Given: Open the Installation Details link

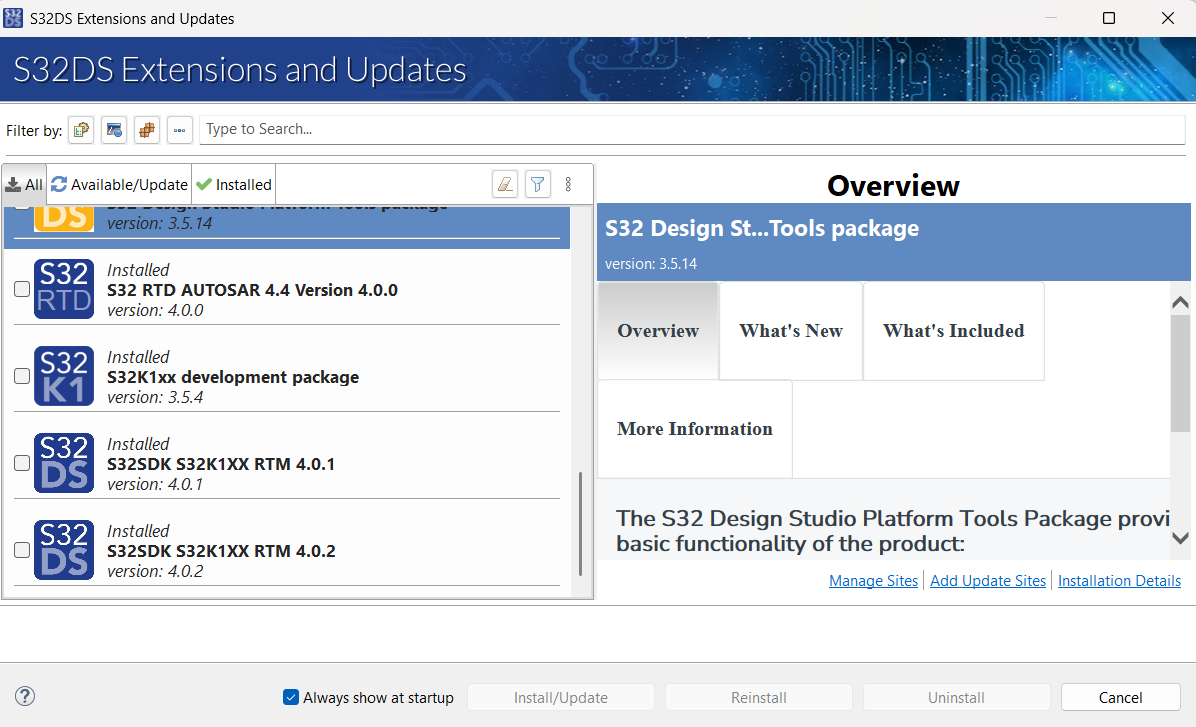Looking at the screenshot, I should coord(1119,581).
